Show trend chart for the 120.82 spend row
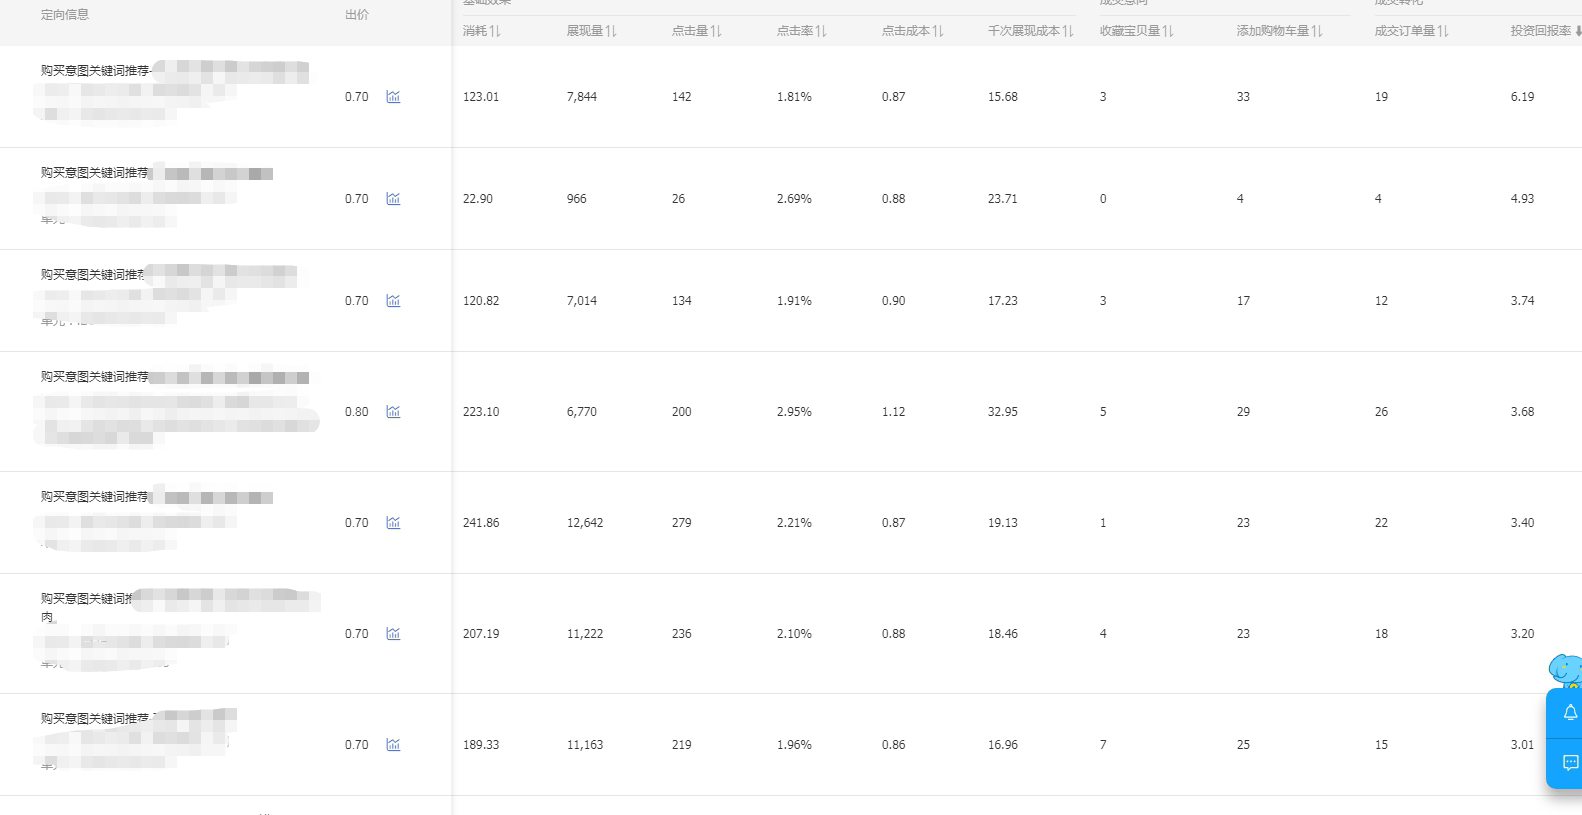 393,301
